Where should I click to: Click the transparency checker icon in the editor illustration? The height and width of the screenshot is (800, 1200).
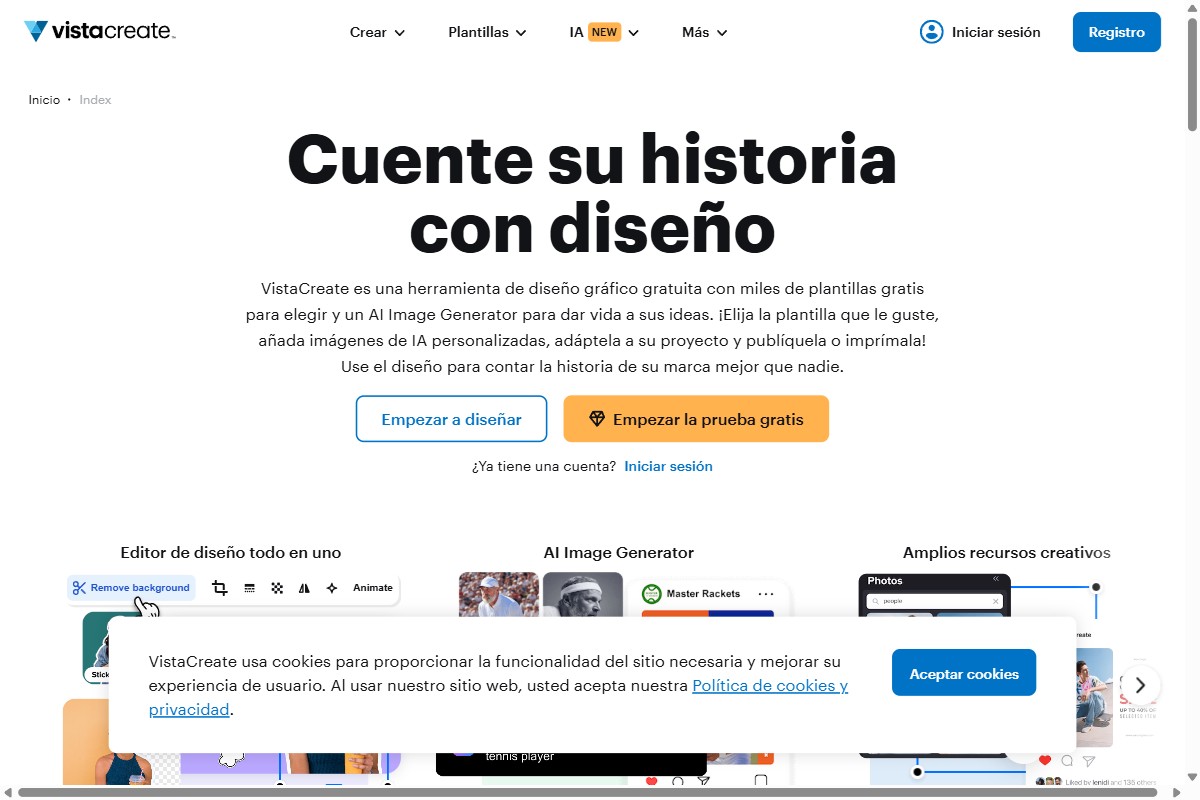click(277, 588)
